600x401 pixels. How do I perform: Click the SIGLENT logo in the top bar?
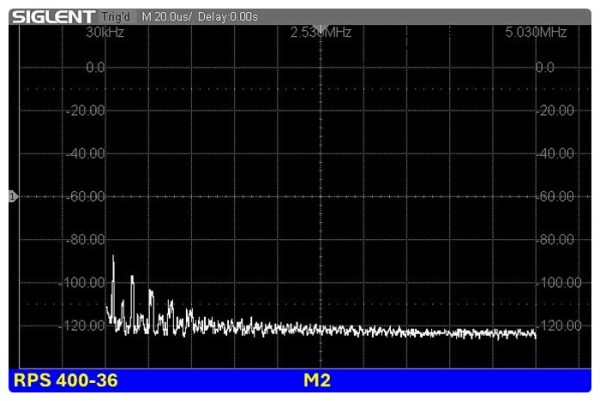coord(54,16)
